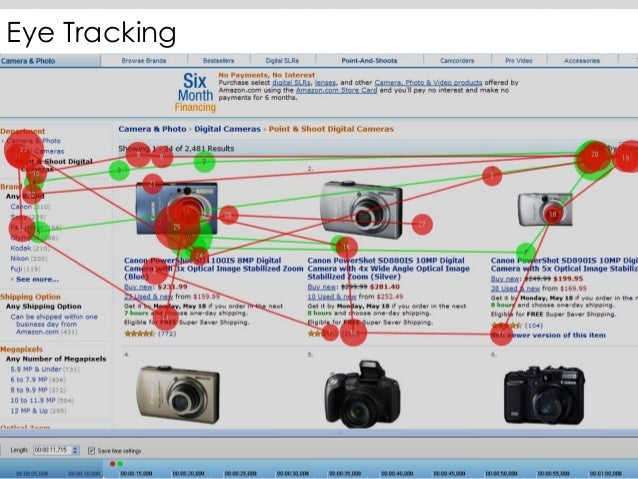Image resolution: width=638 pixels, height=479 pixels.
Task: Click 'Get newer version of this item'
Action: click(x=548, y=335)
